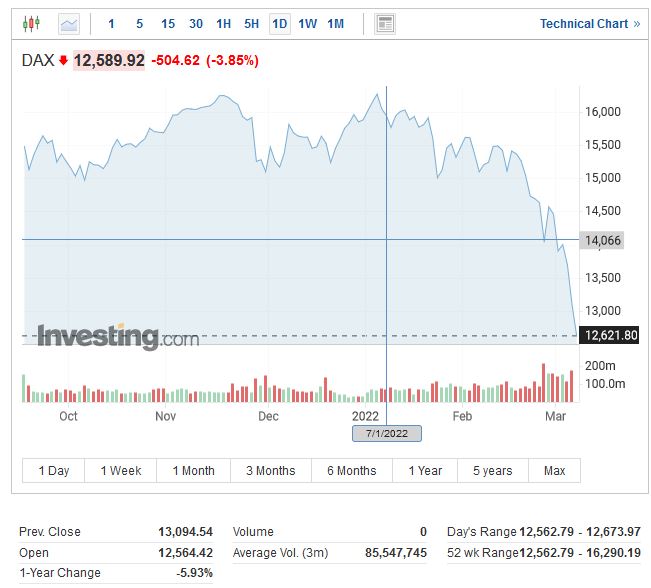Set interval to 5 minutes
Viewport: 651px width, 588px height.
139,23
